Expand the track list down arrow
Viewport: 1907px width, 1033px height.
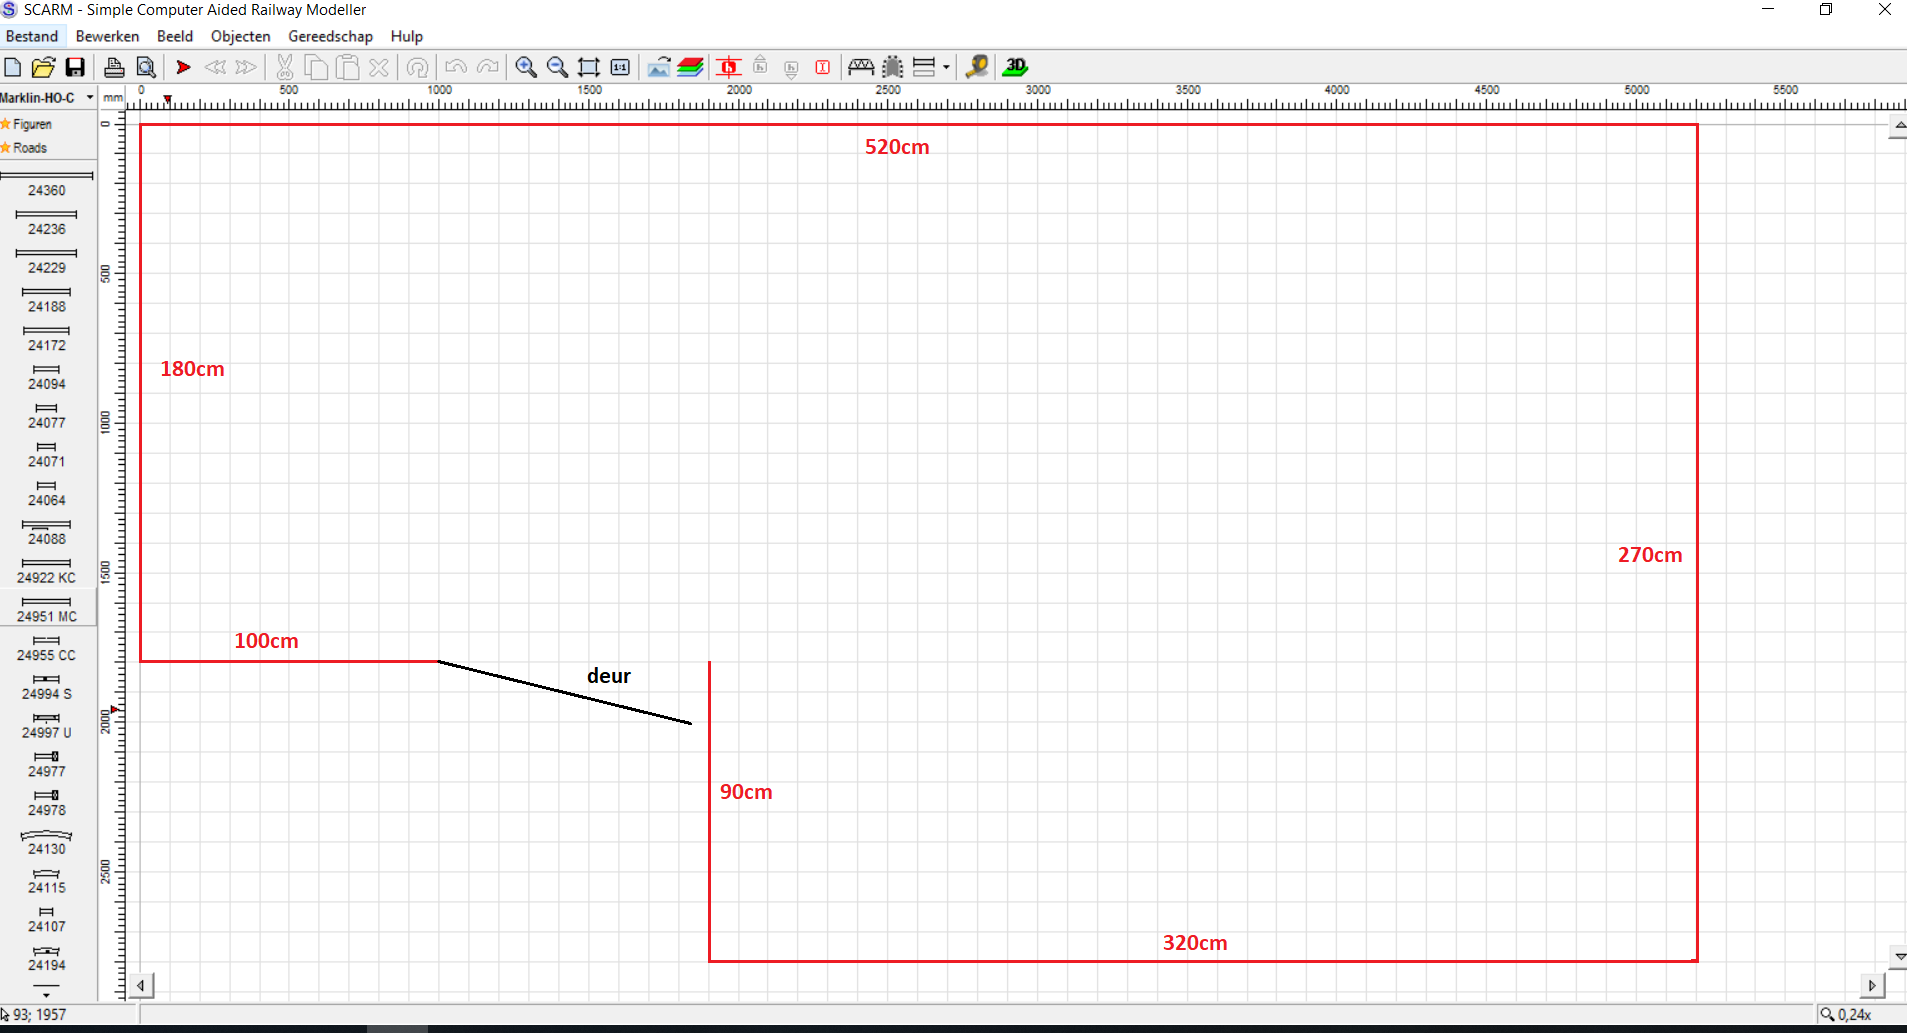pyautogui.click(x=46, y=996)
